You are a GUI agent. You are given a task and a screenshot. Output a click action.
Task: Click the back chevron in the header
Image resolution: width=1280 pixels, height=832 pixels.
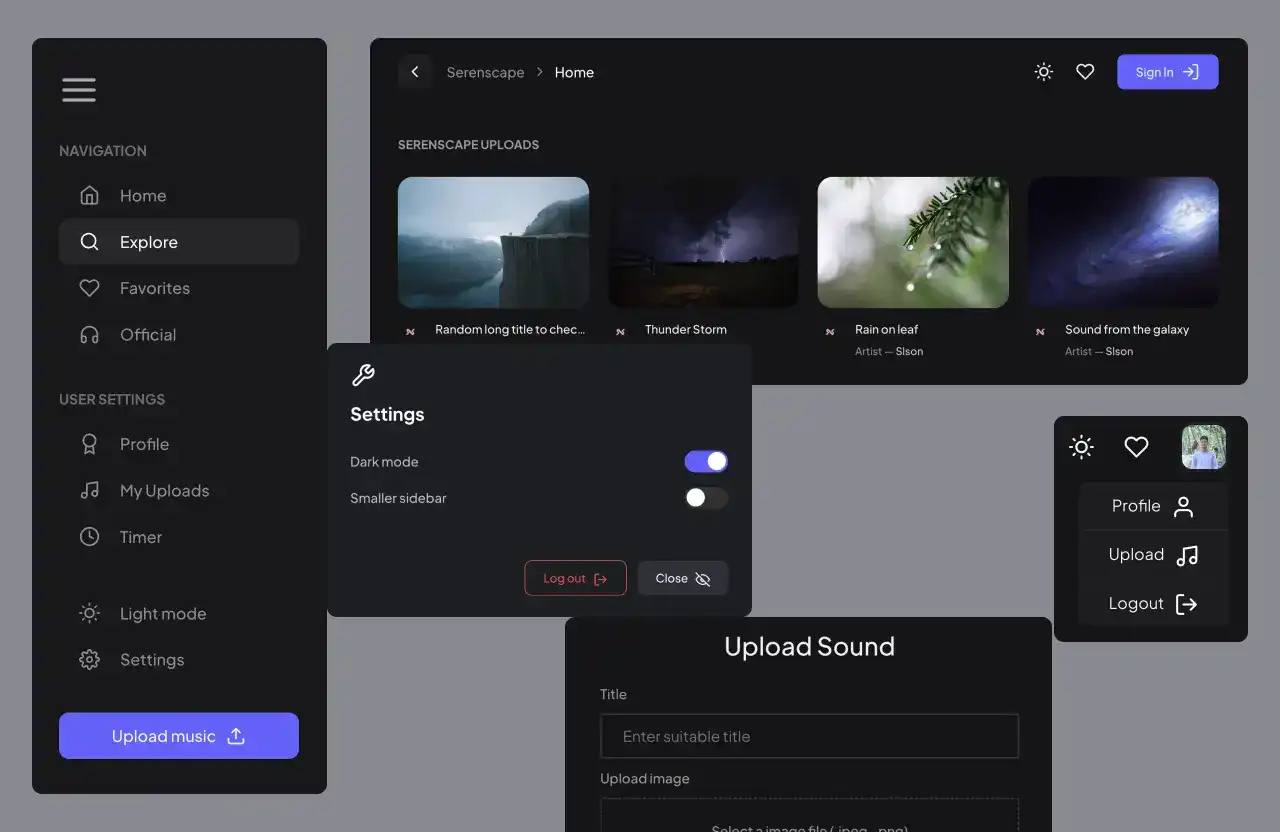tap(415, 72)
